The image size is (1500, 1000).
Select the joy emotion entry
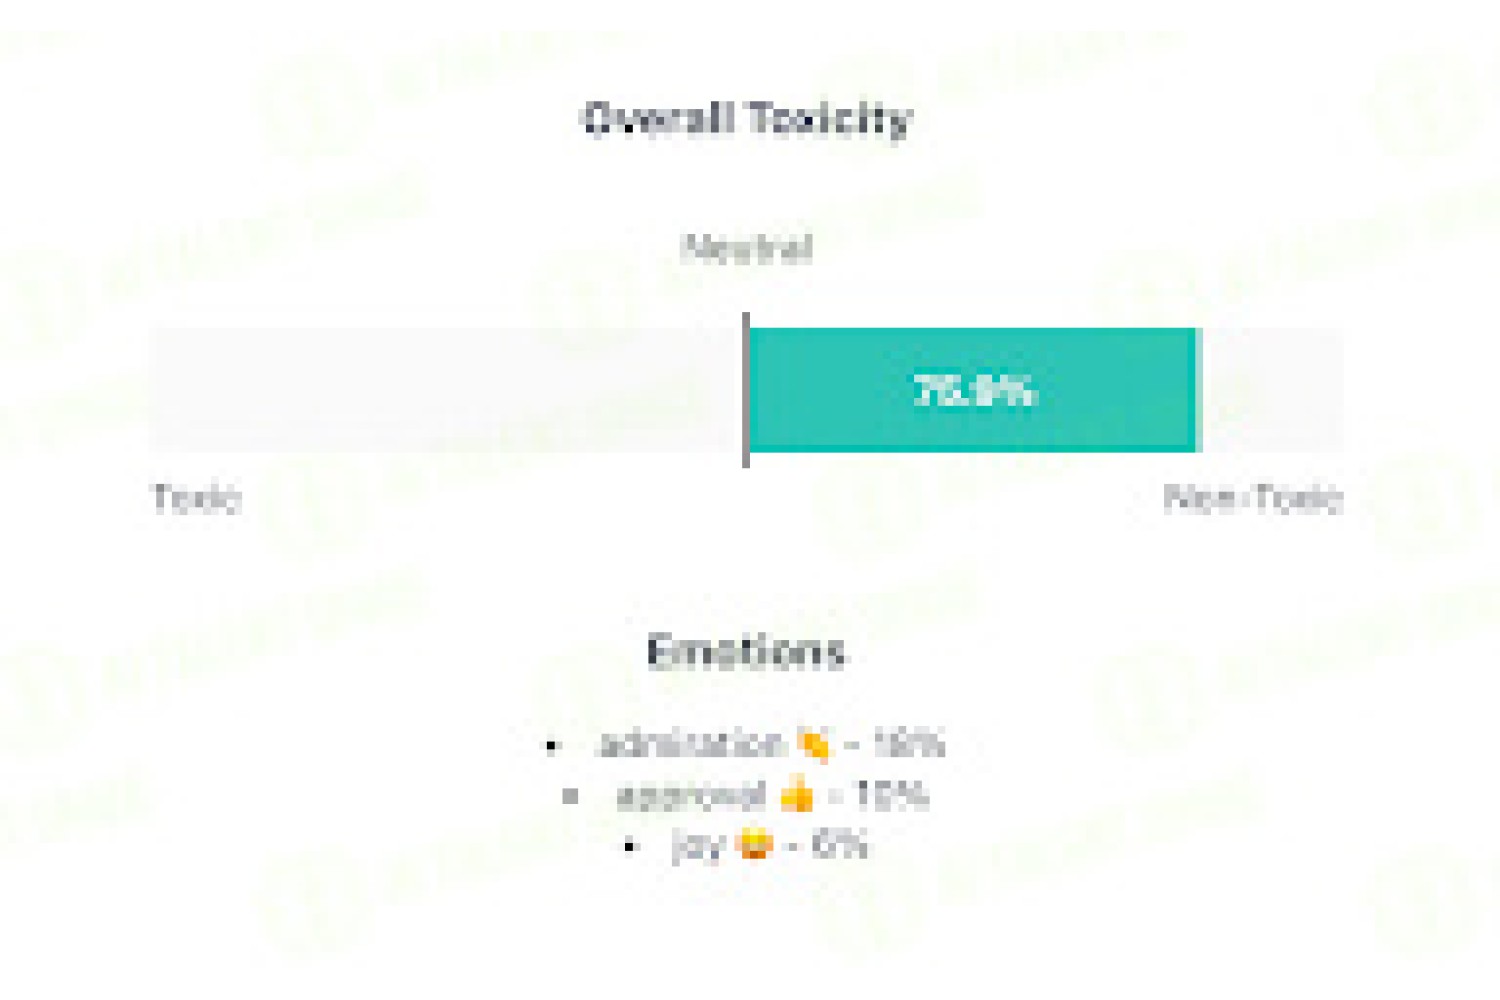click(770, 846)
